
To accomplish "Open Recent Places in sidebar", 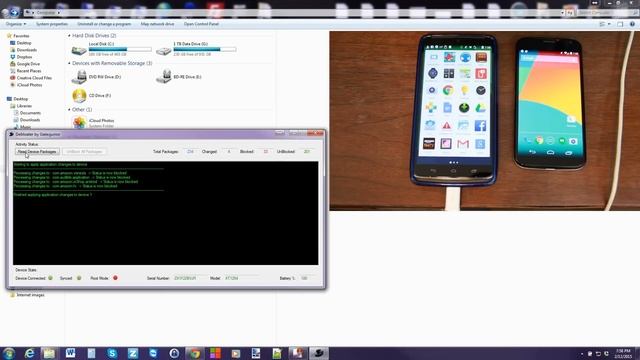I will point(29,71).
